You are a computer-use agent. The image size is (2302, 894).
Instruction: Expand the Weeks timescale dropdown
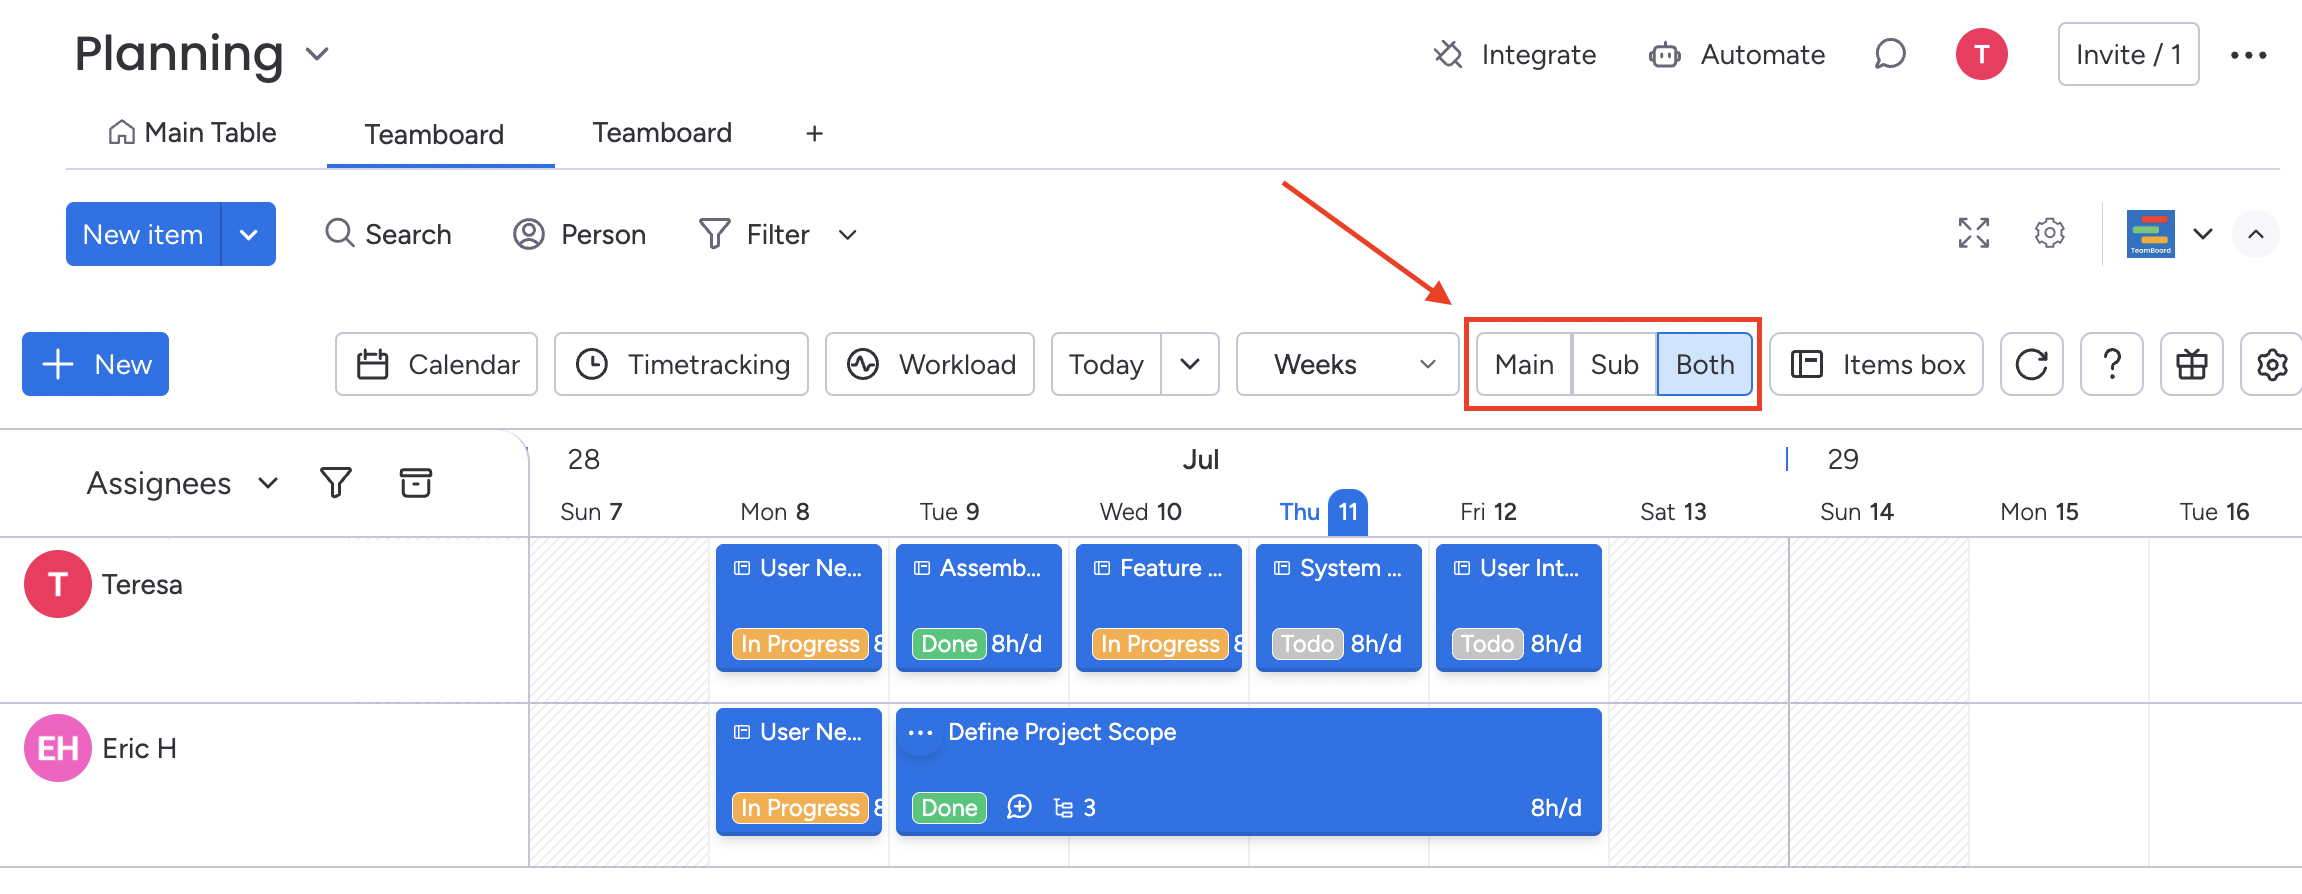[x=1346, y=364]
